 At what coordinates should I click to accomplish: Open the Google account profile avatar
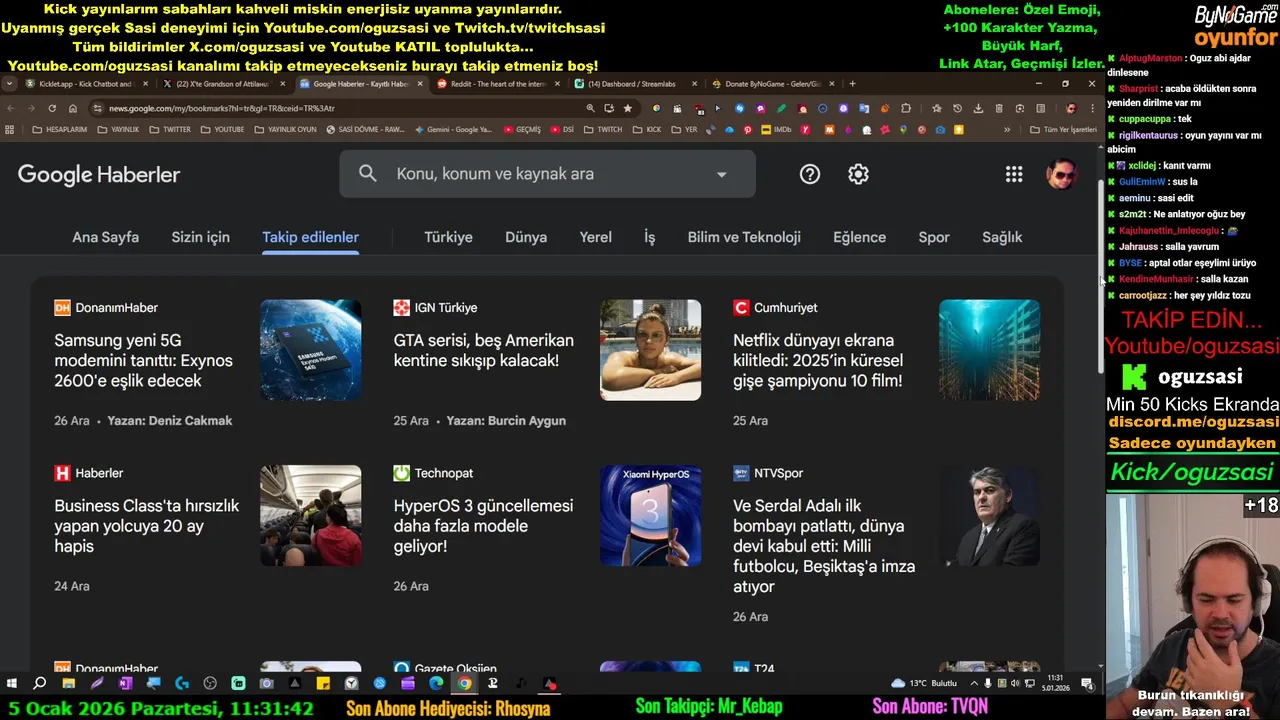(x=1061, y=174)
